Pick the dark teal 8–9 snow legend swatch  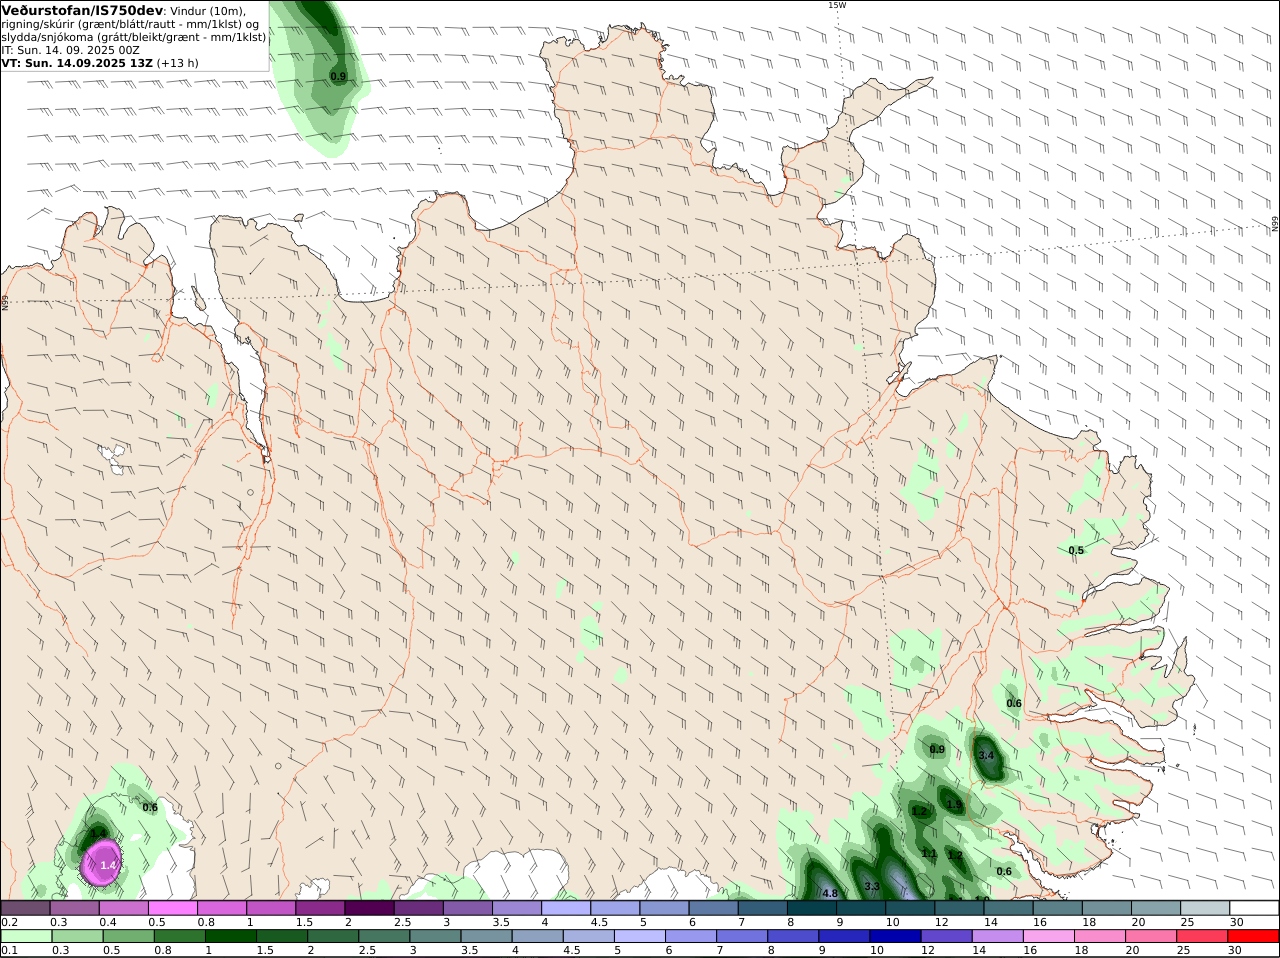pyautogui.click(x=812, y=908)
